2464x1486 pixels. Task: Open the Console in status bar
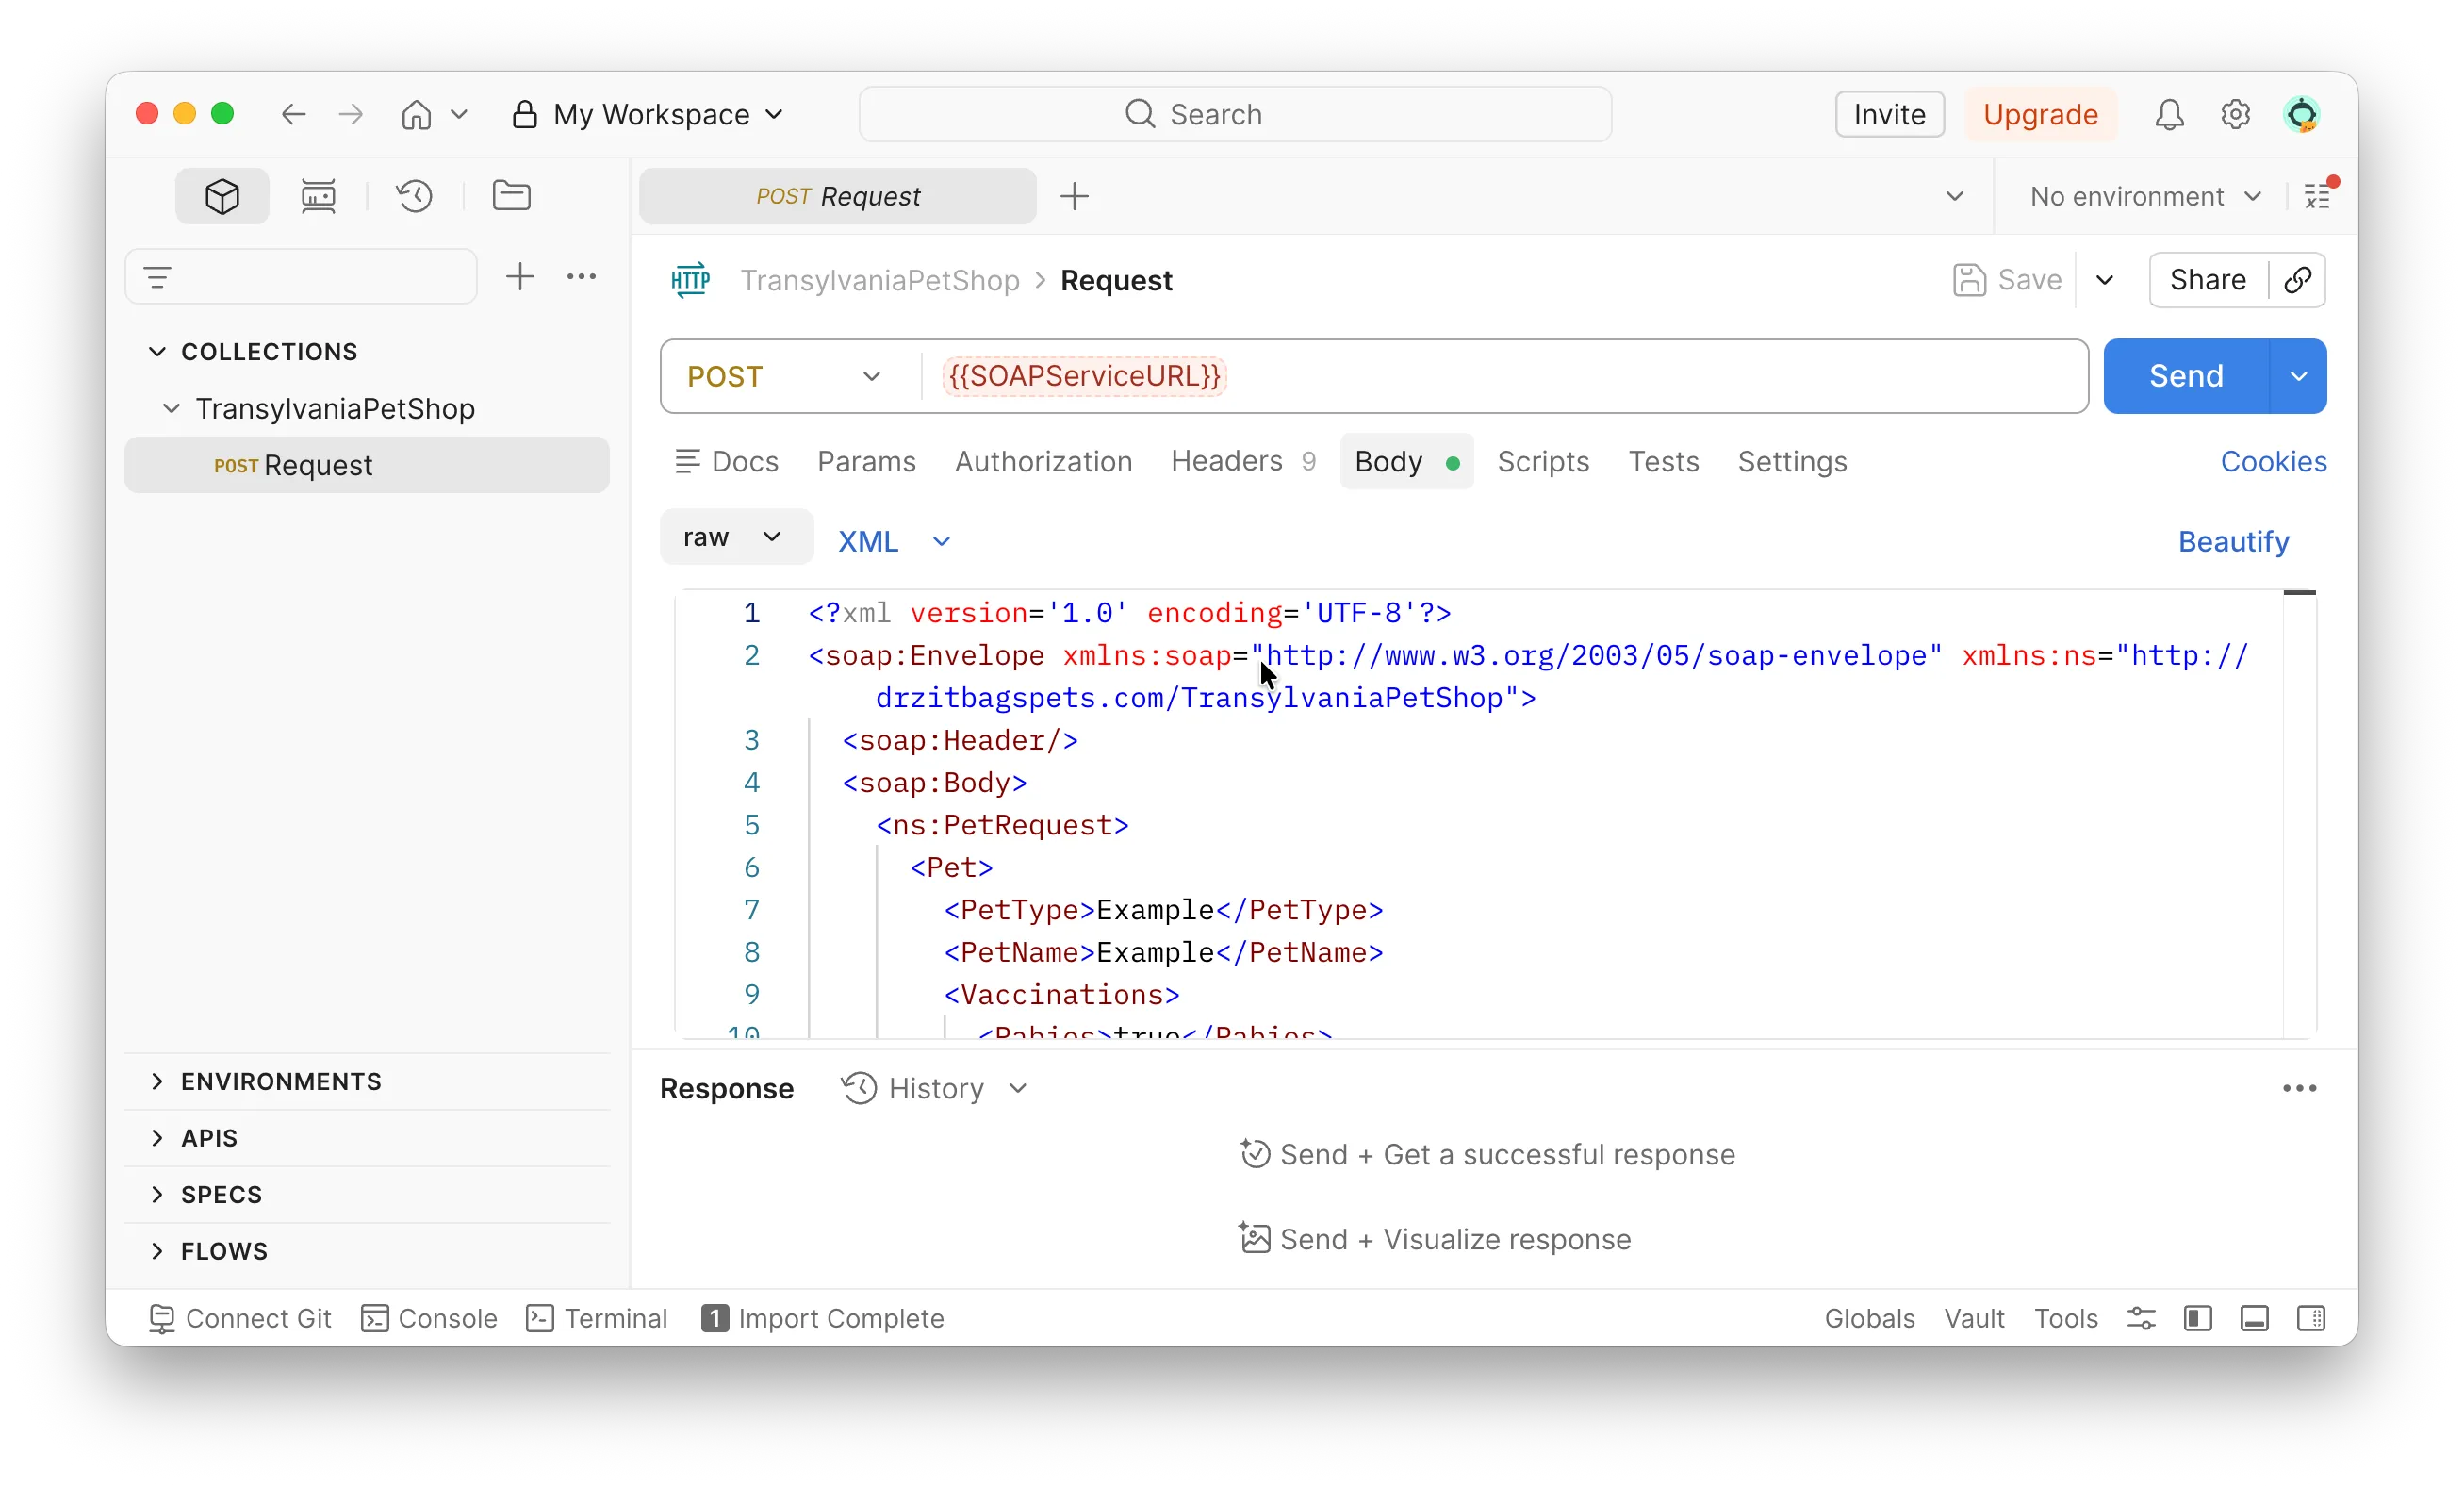[x=429, y=1318]
